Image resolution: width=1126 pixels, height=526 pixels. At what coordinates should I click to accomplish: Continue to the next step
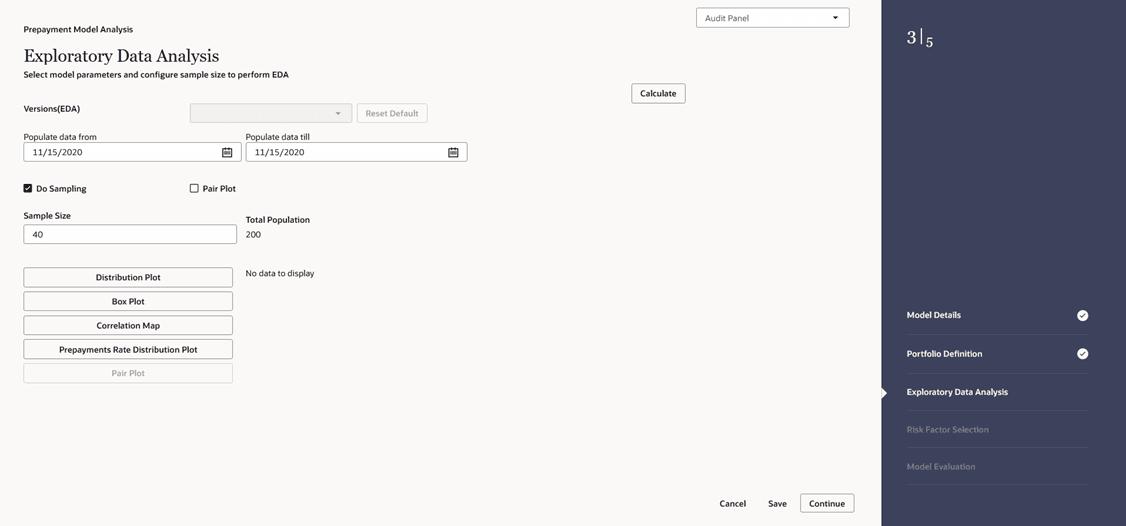click(x=827, y=503)
